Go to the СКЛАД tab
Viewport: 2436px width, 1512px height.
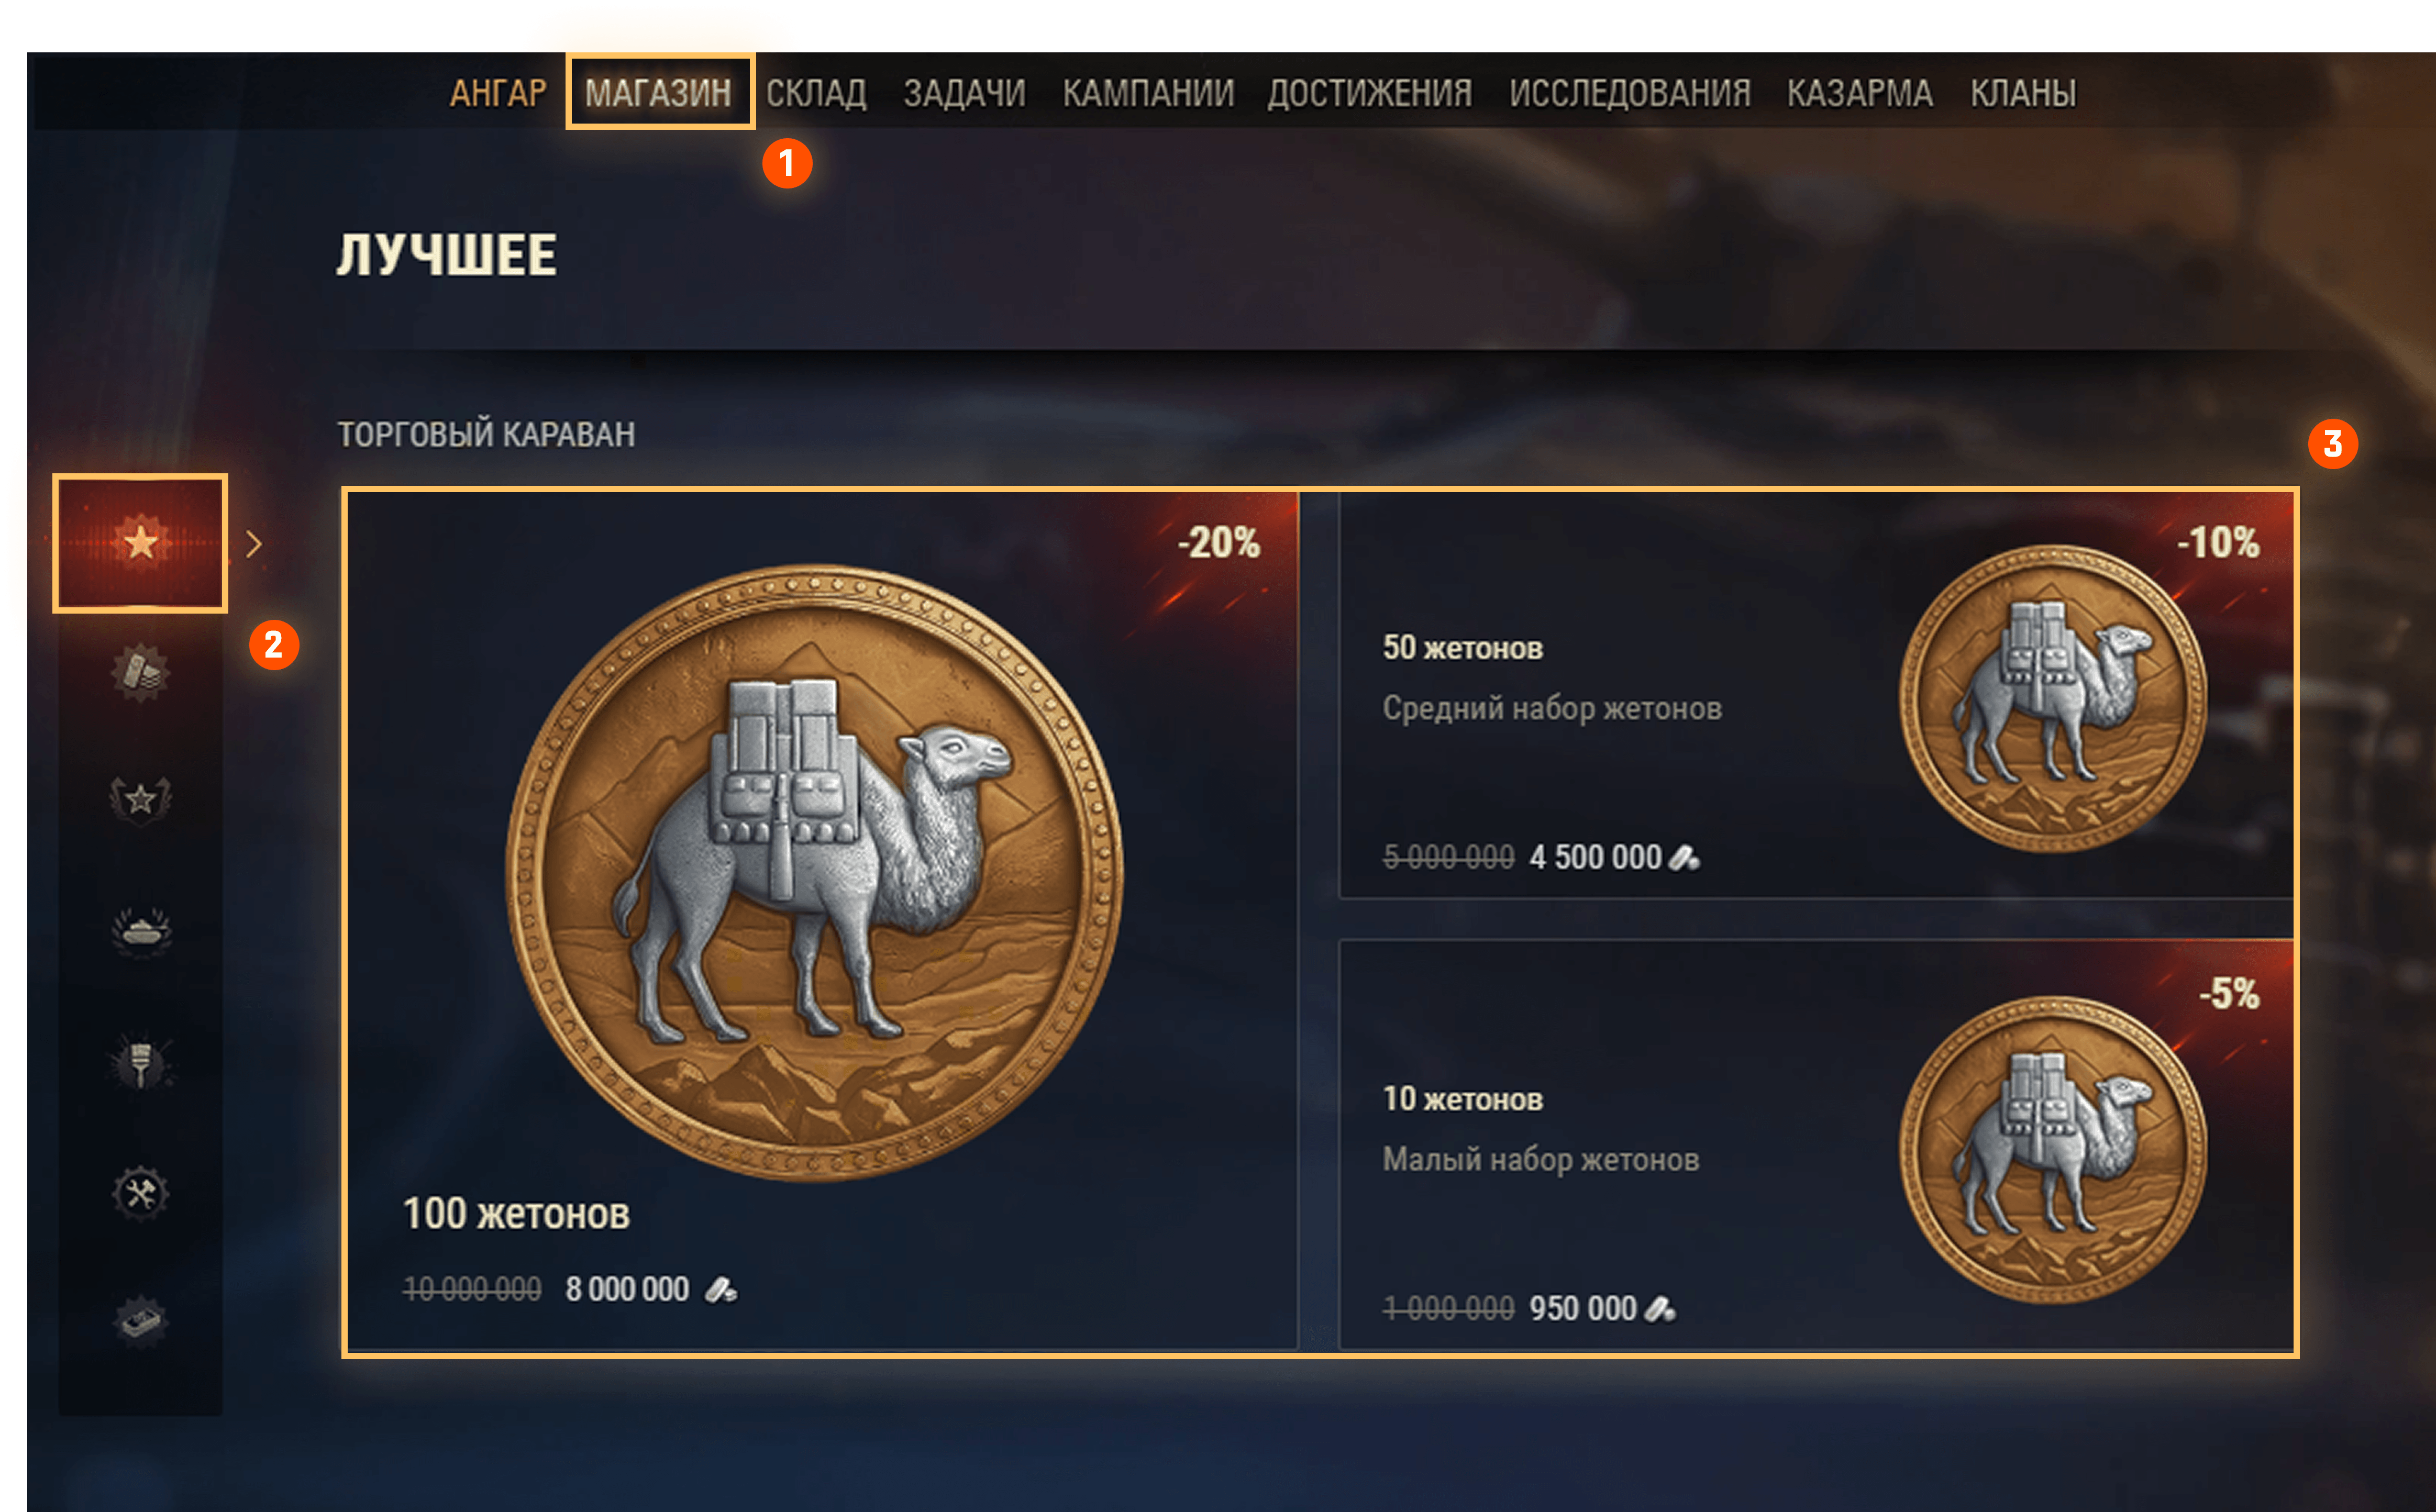[816, 93]
